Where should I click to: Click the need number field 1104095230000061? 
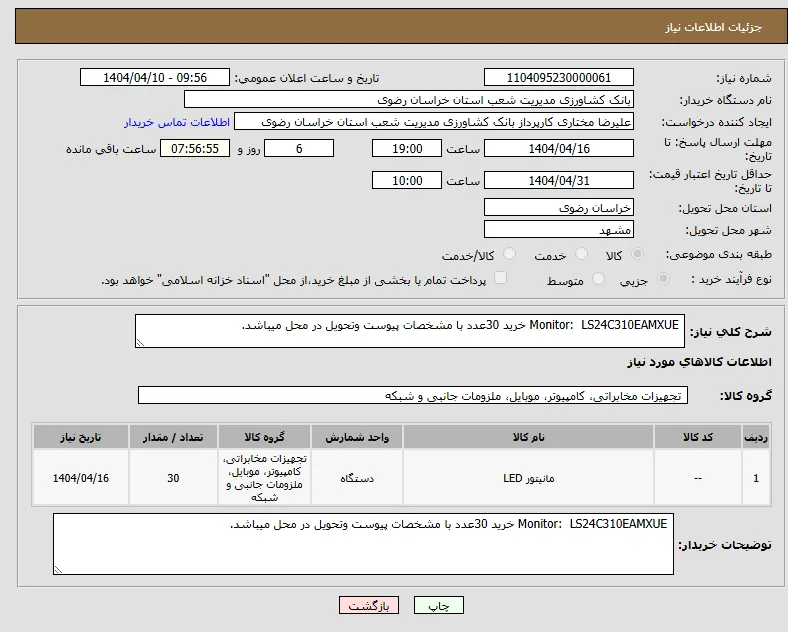coord(559,77)
